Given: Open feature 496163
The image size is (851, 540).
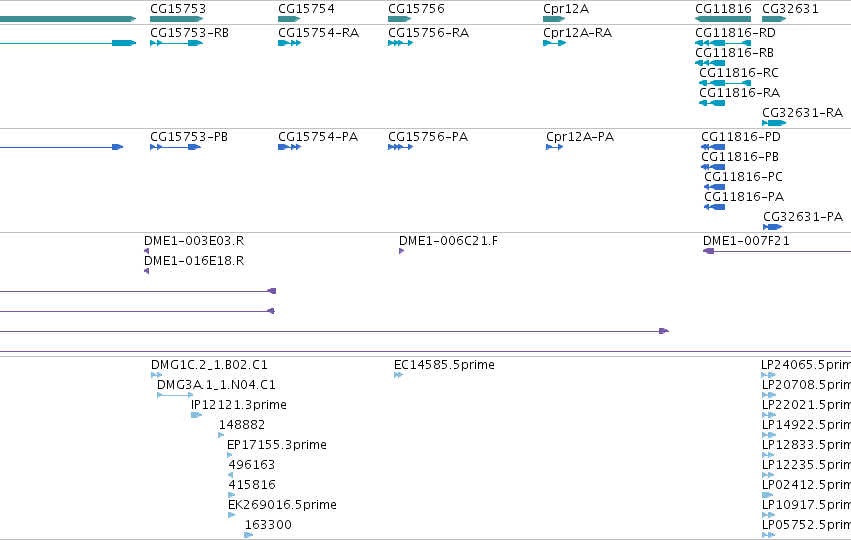Looking at the screenshot, I should point(231,475).
